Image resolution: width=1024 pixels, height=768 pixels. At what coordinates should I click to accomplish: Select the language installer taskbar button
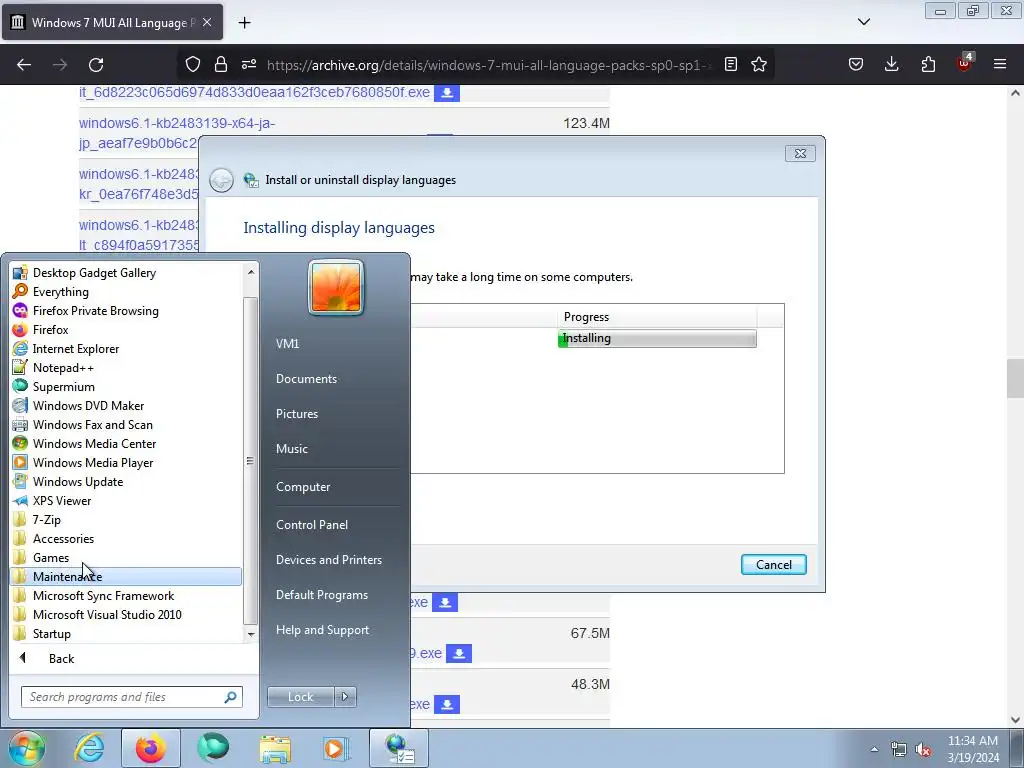click(x=399, y=748)
